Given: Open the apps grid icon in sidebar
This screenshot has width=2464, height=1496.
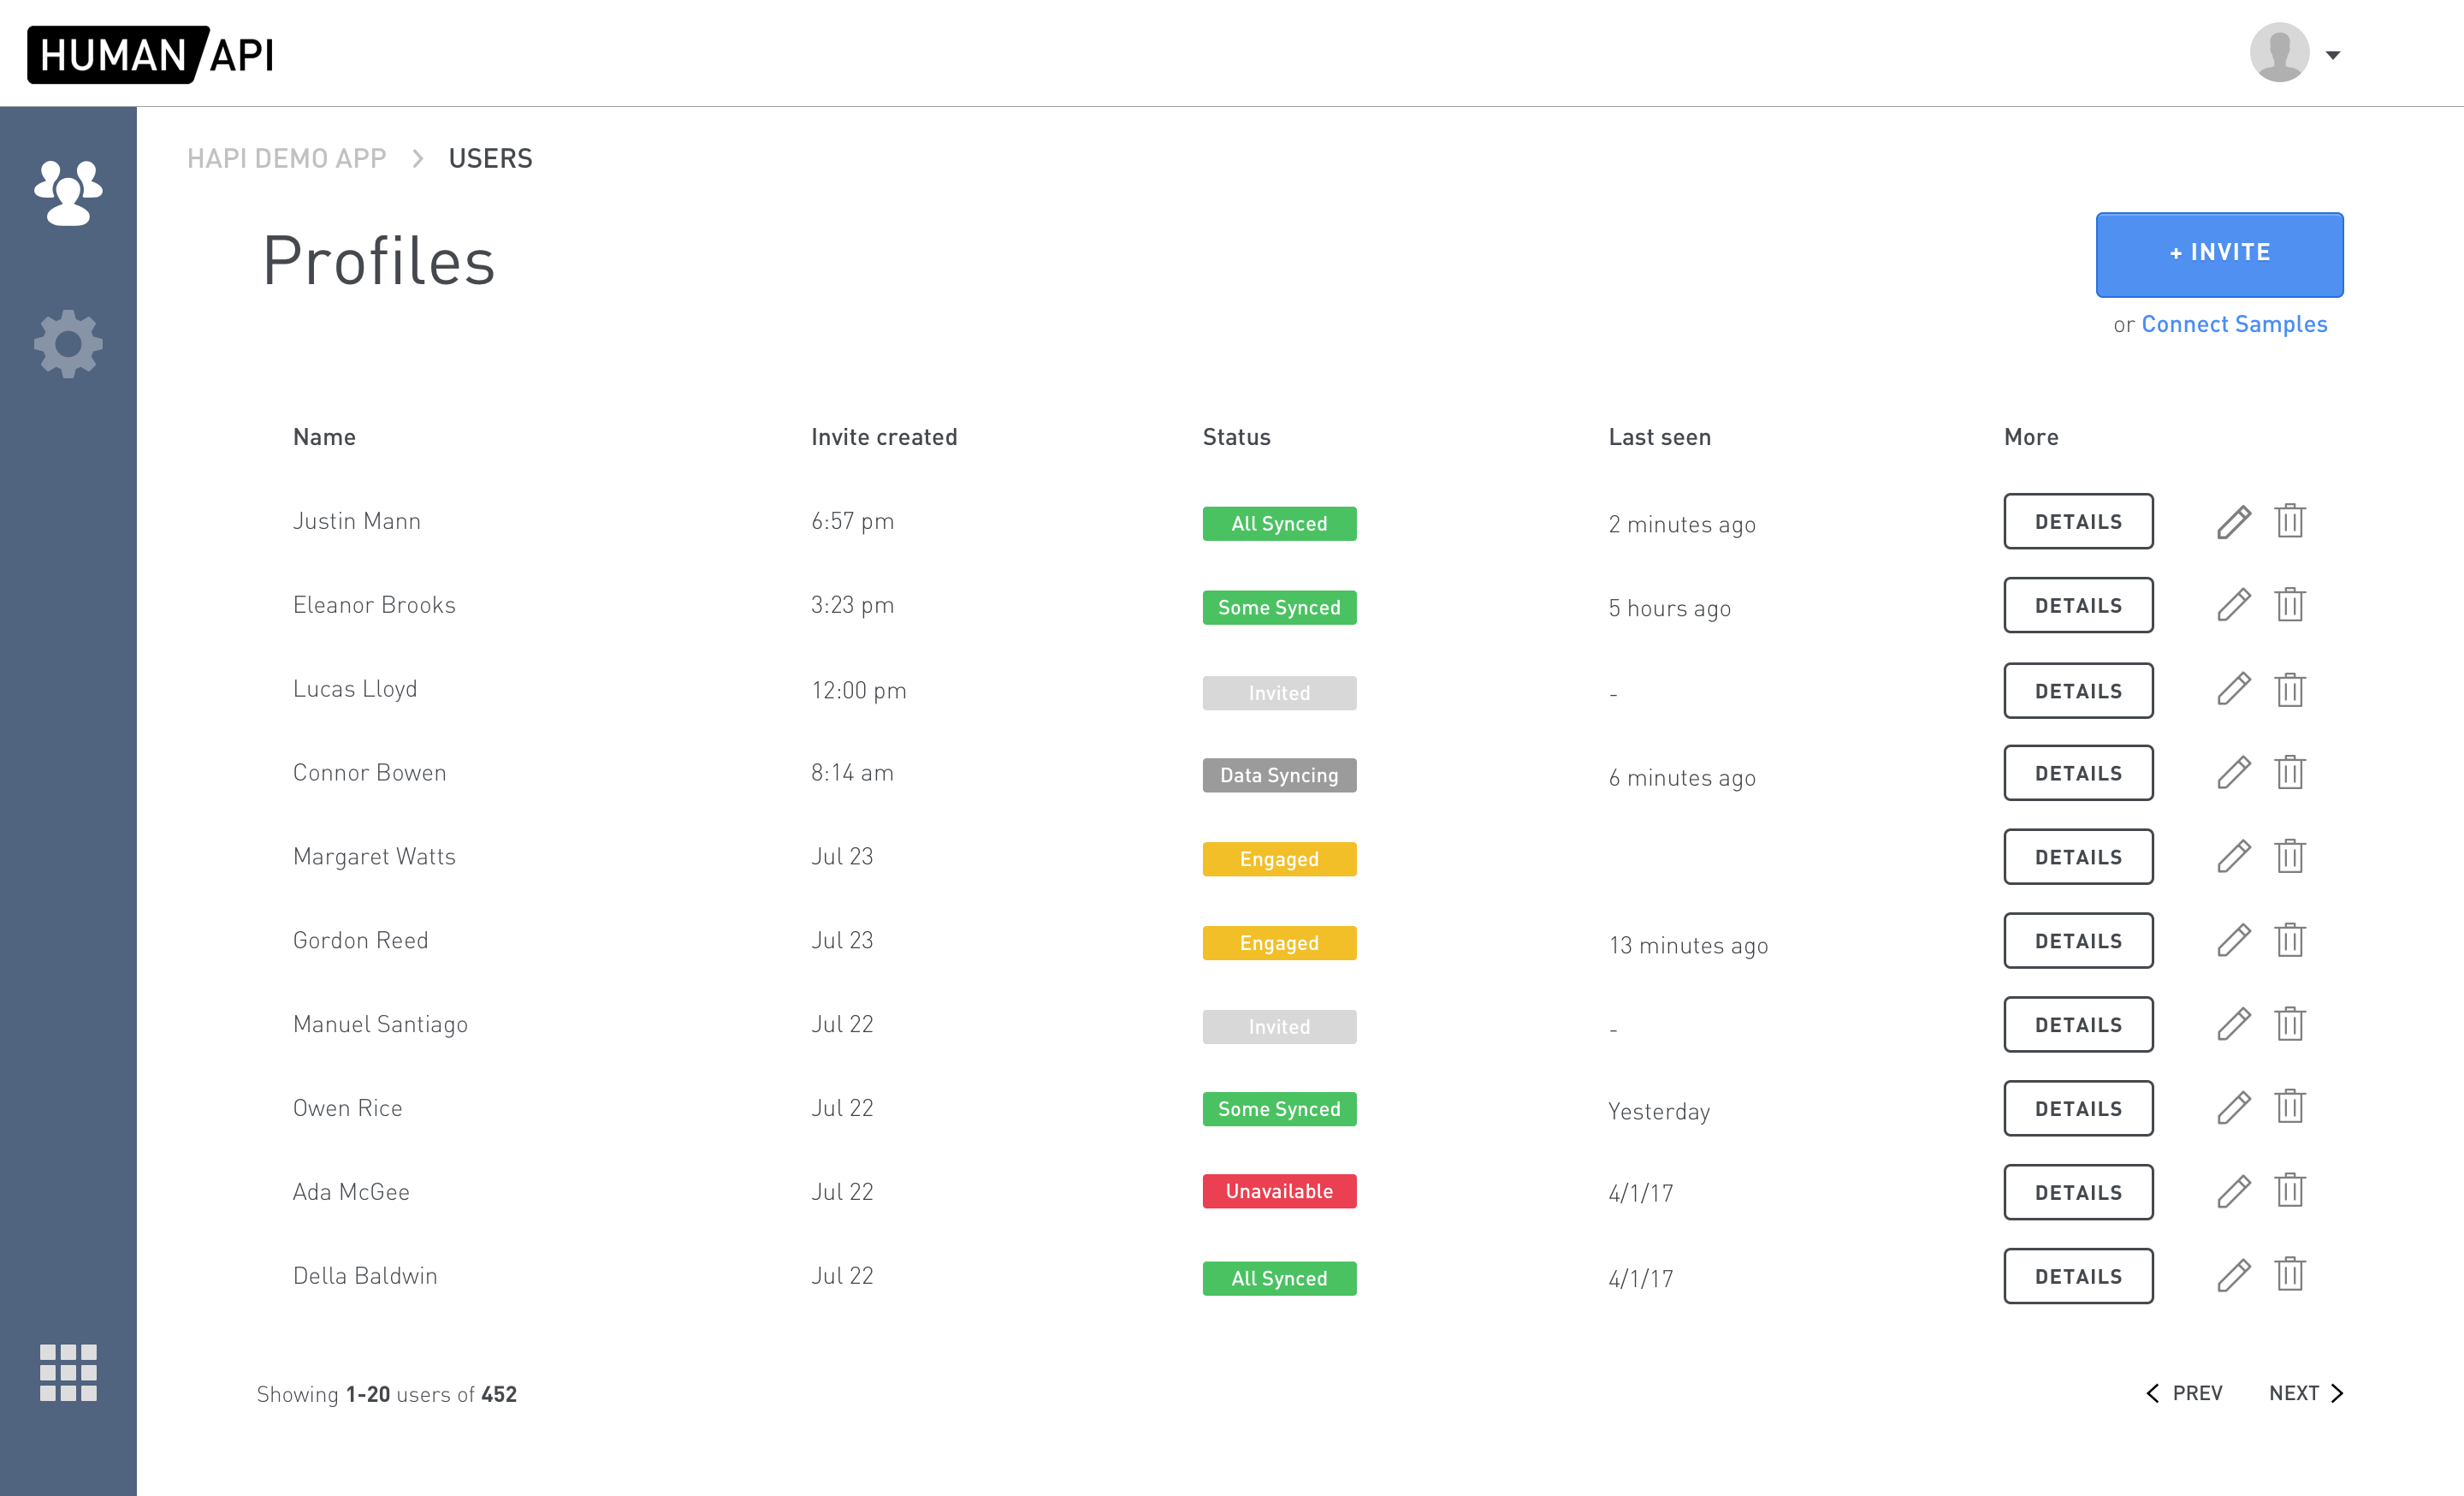Looking at the screenshot, I should click(68, 1372).
